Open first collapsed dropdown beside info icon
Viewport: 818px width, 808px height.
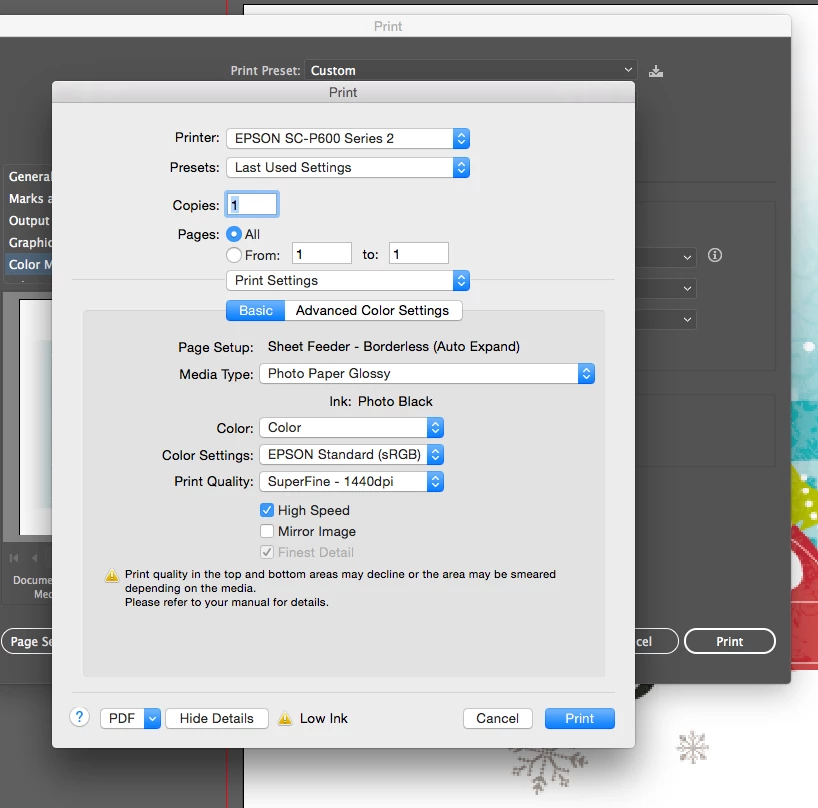coord(666,257)
